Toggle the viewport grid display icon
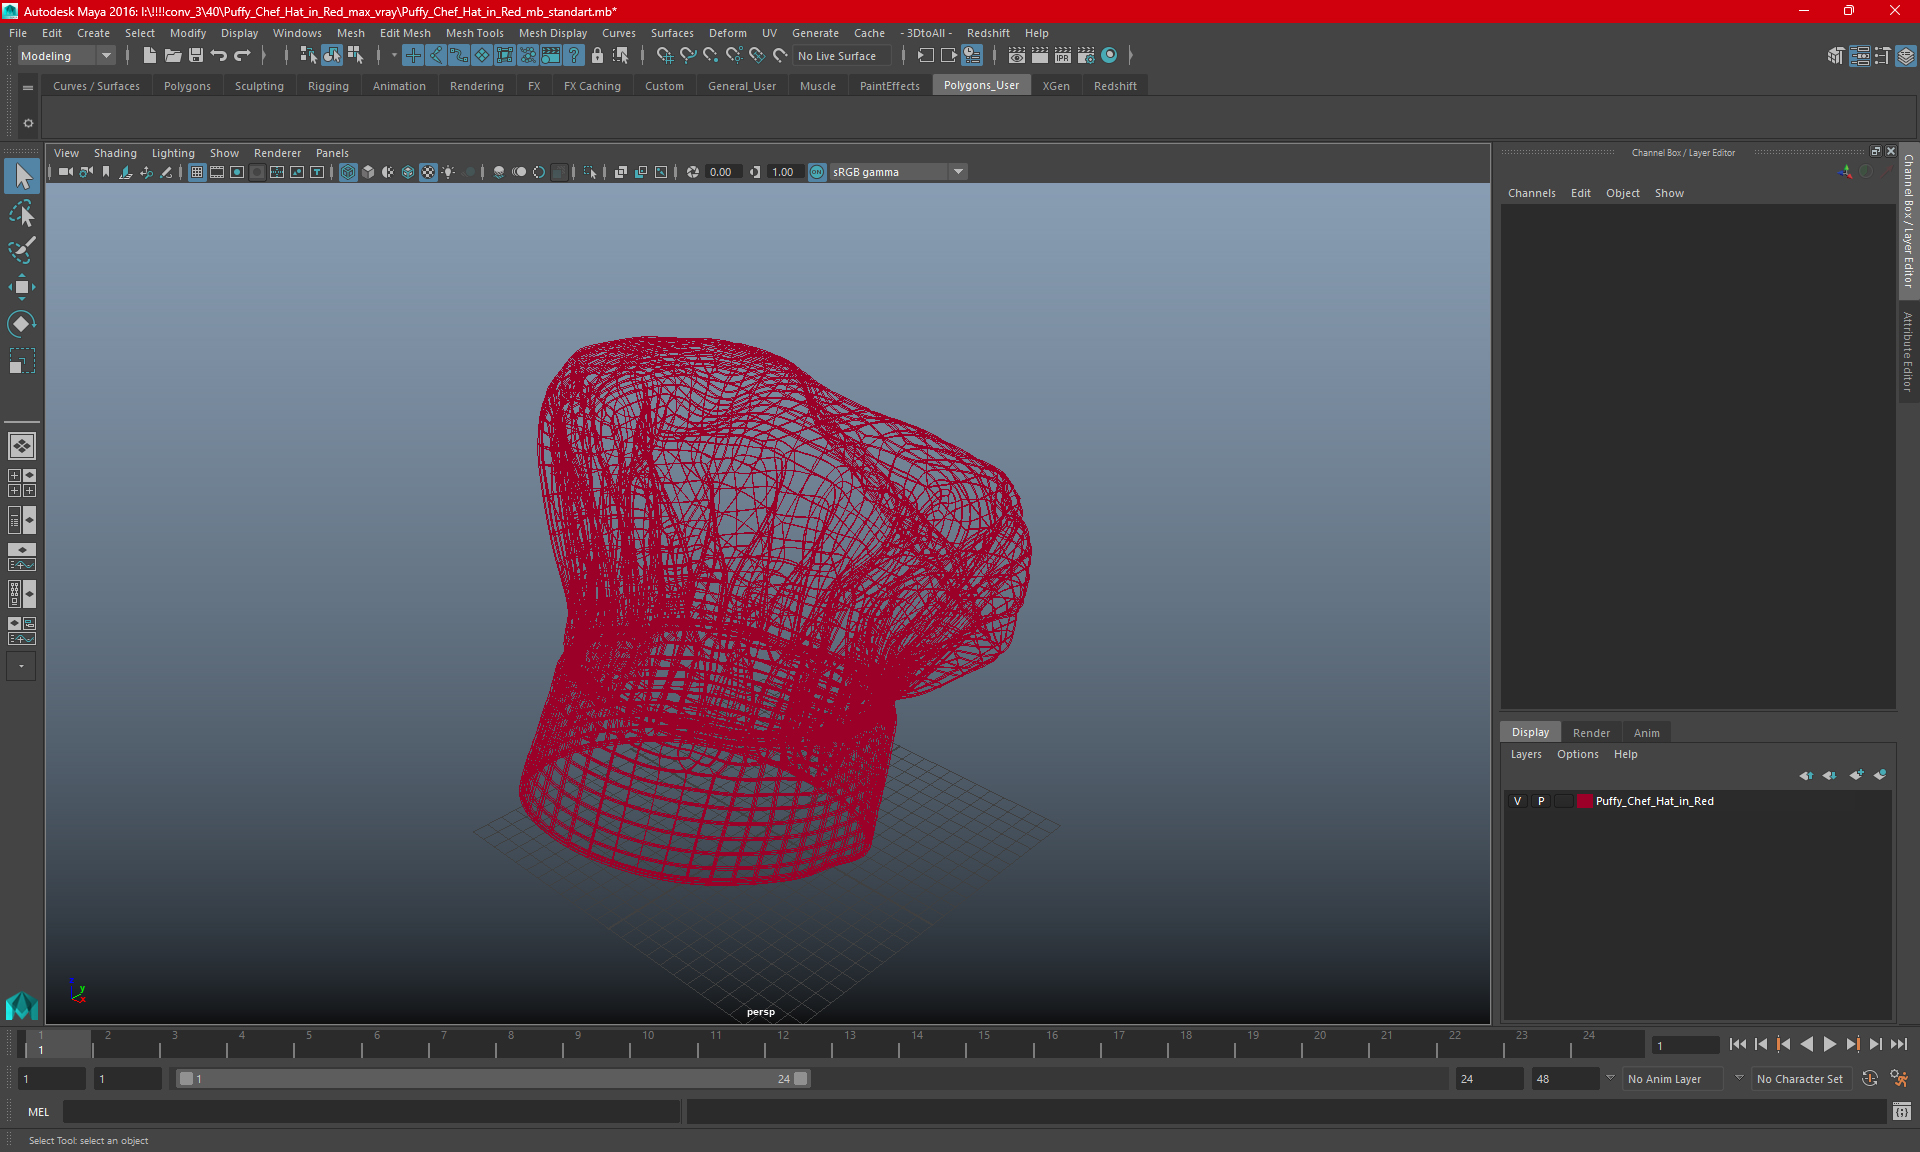The height and width of the screenshot is (1152, 1920). [197, 172]
